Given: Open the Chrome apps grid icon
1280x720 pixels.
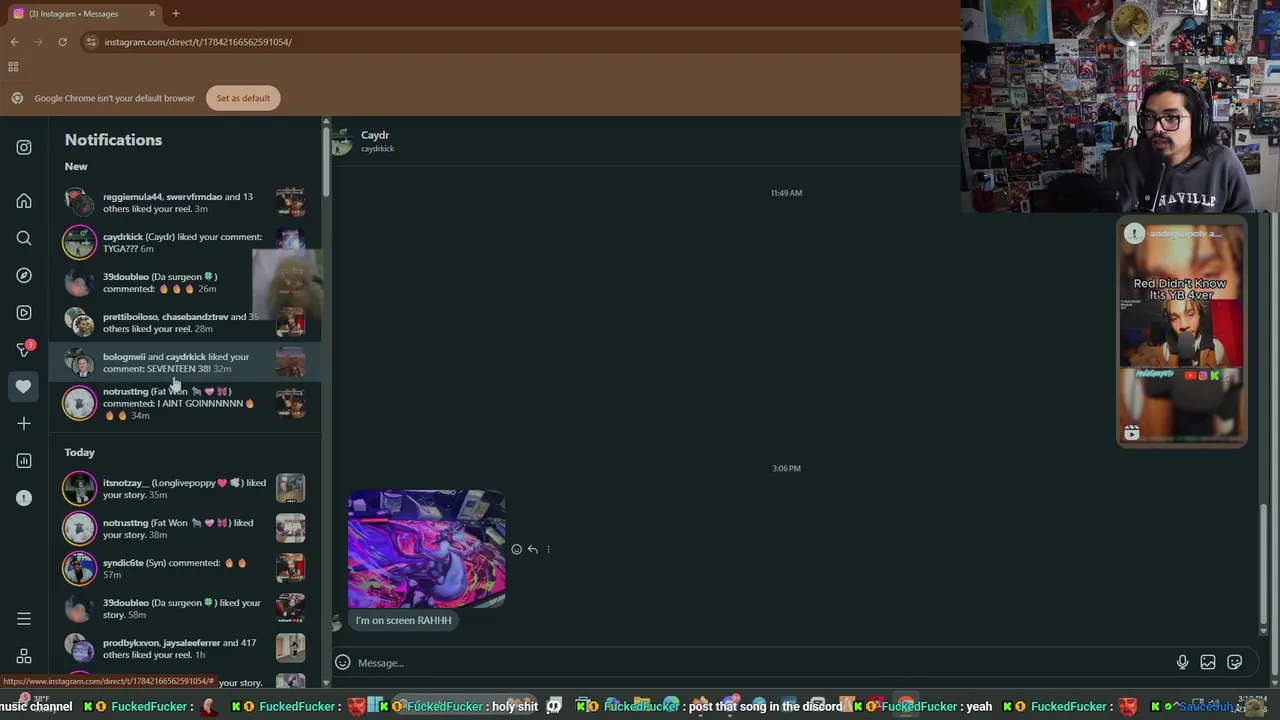Looking at the screenshot, I should click(13, 67).
